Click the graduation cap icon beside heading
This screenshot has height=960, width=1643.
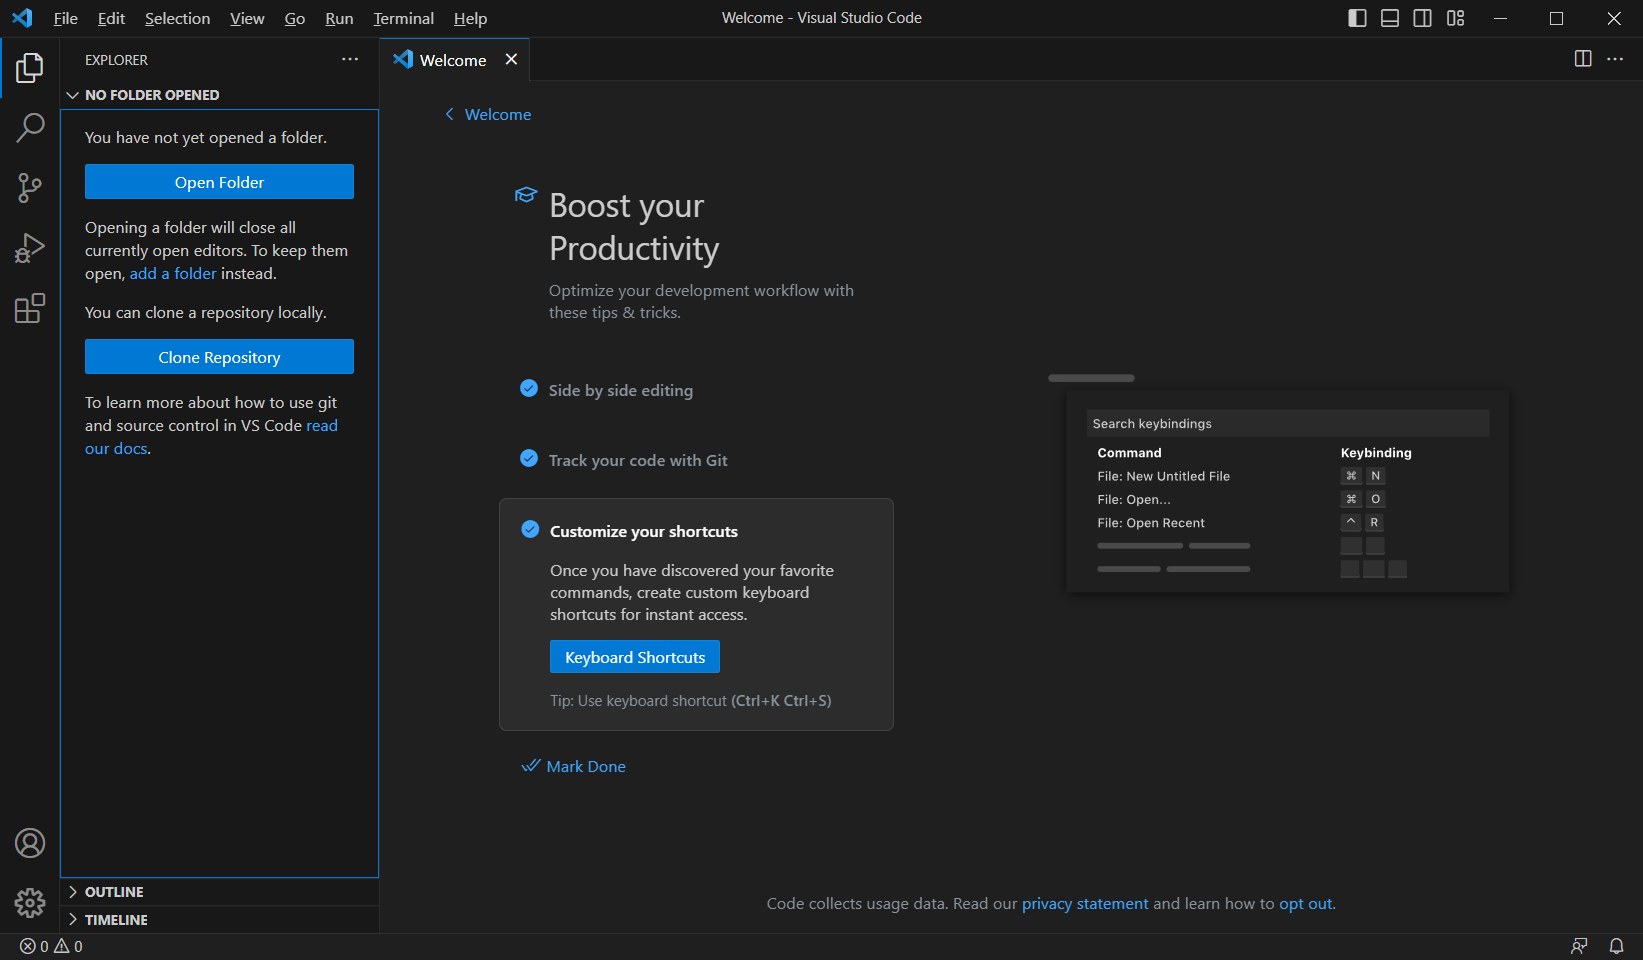526,194
